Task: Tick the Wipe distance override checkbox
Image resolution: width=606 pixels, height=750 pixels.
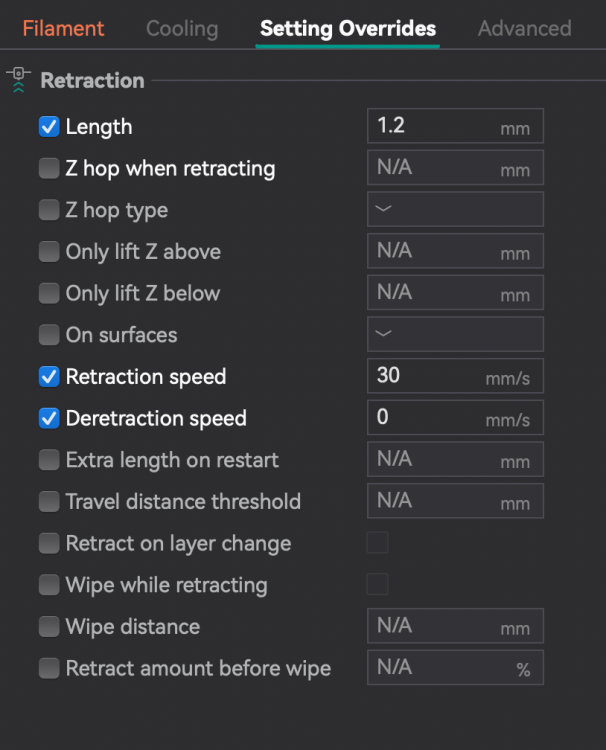Action: [49, 627]
